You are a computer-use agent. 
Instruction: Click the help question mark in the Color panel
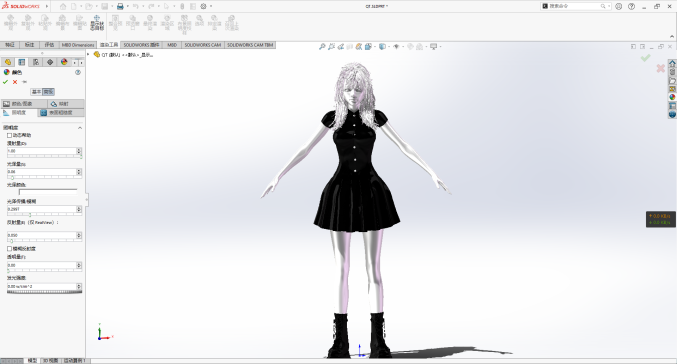pos(78,73)
